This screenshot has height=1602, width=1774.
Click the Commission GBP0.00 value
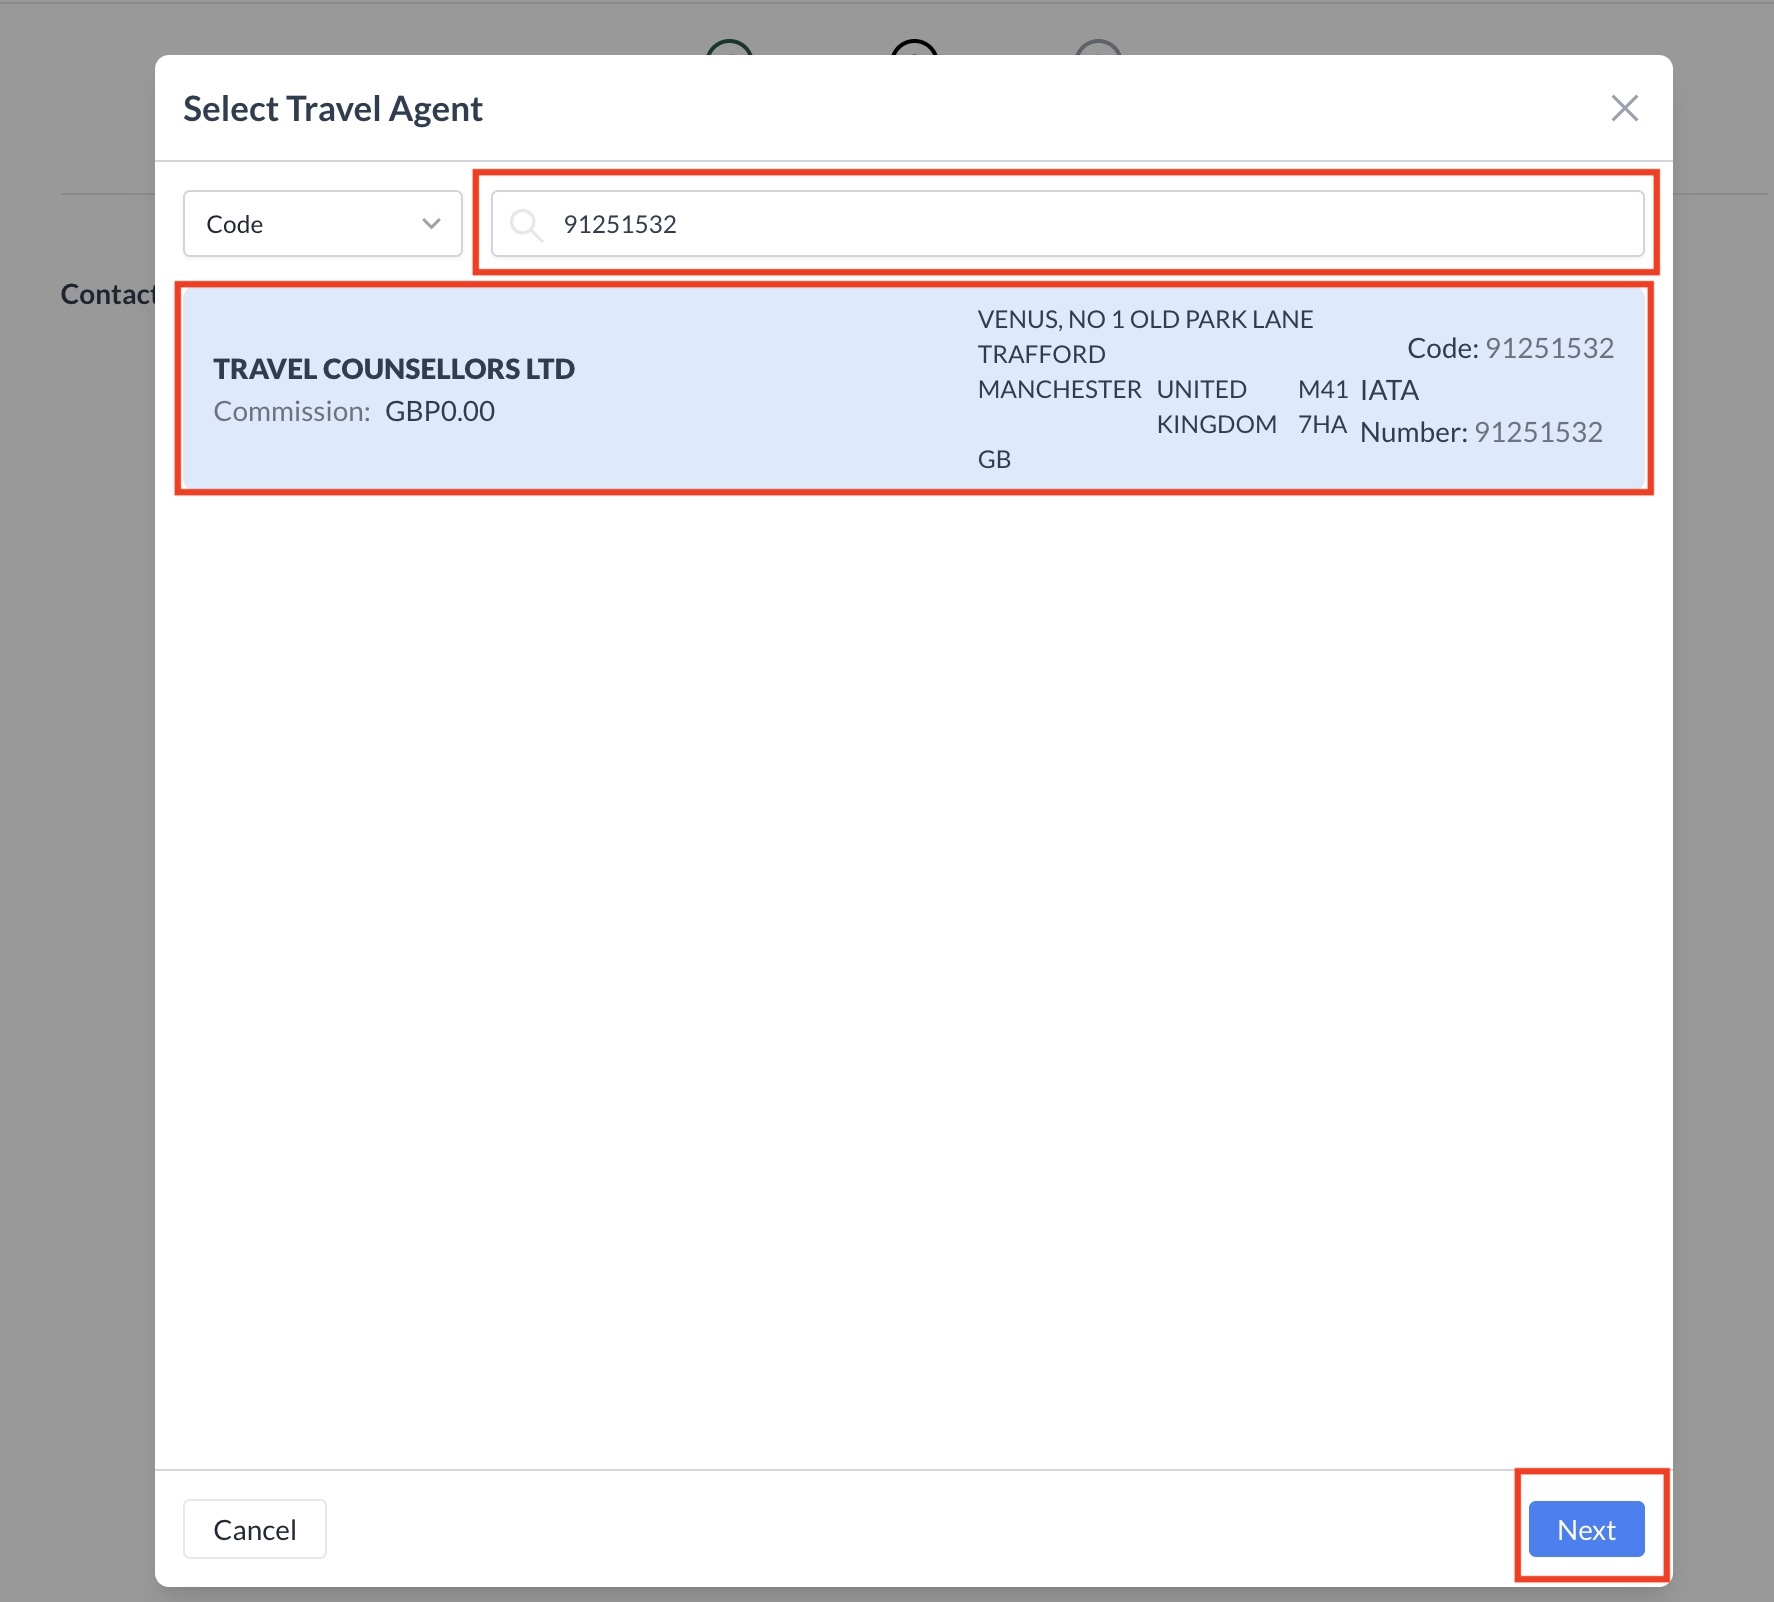[x=439, y=412]
